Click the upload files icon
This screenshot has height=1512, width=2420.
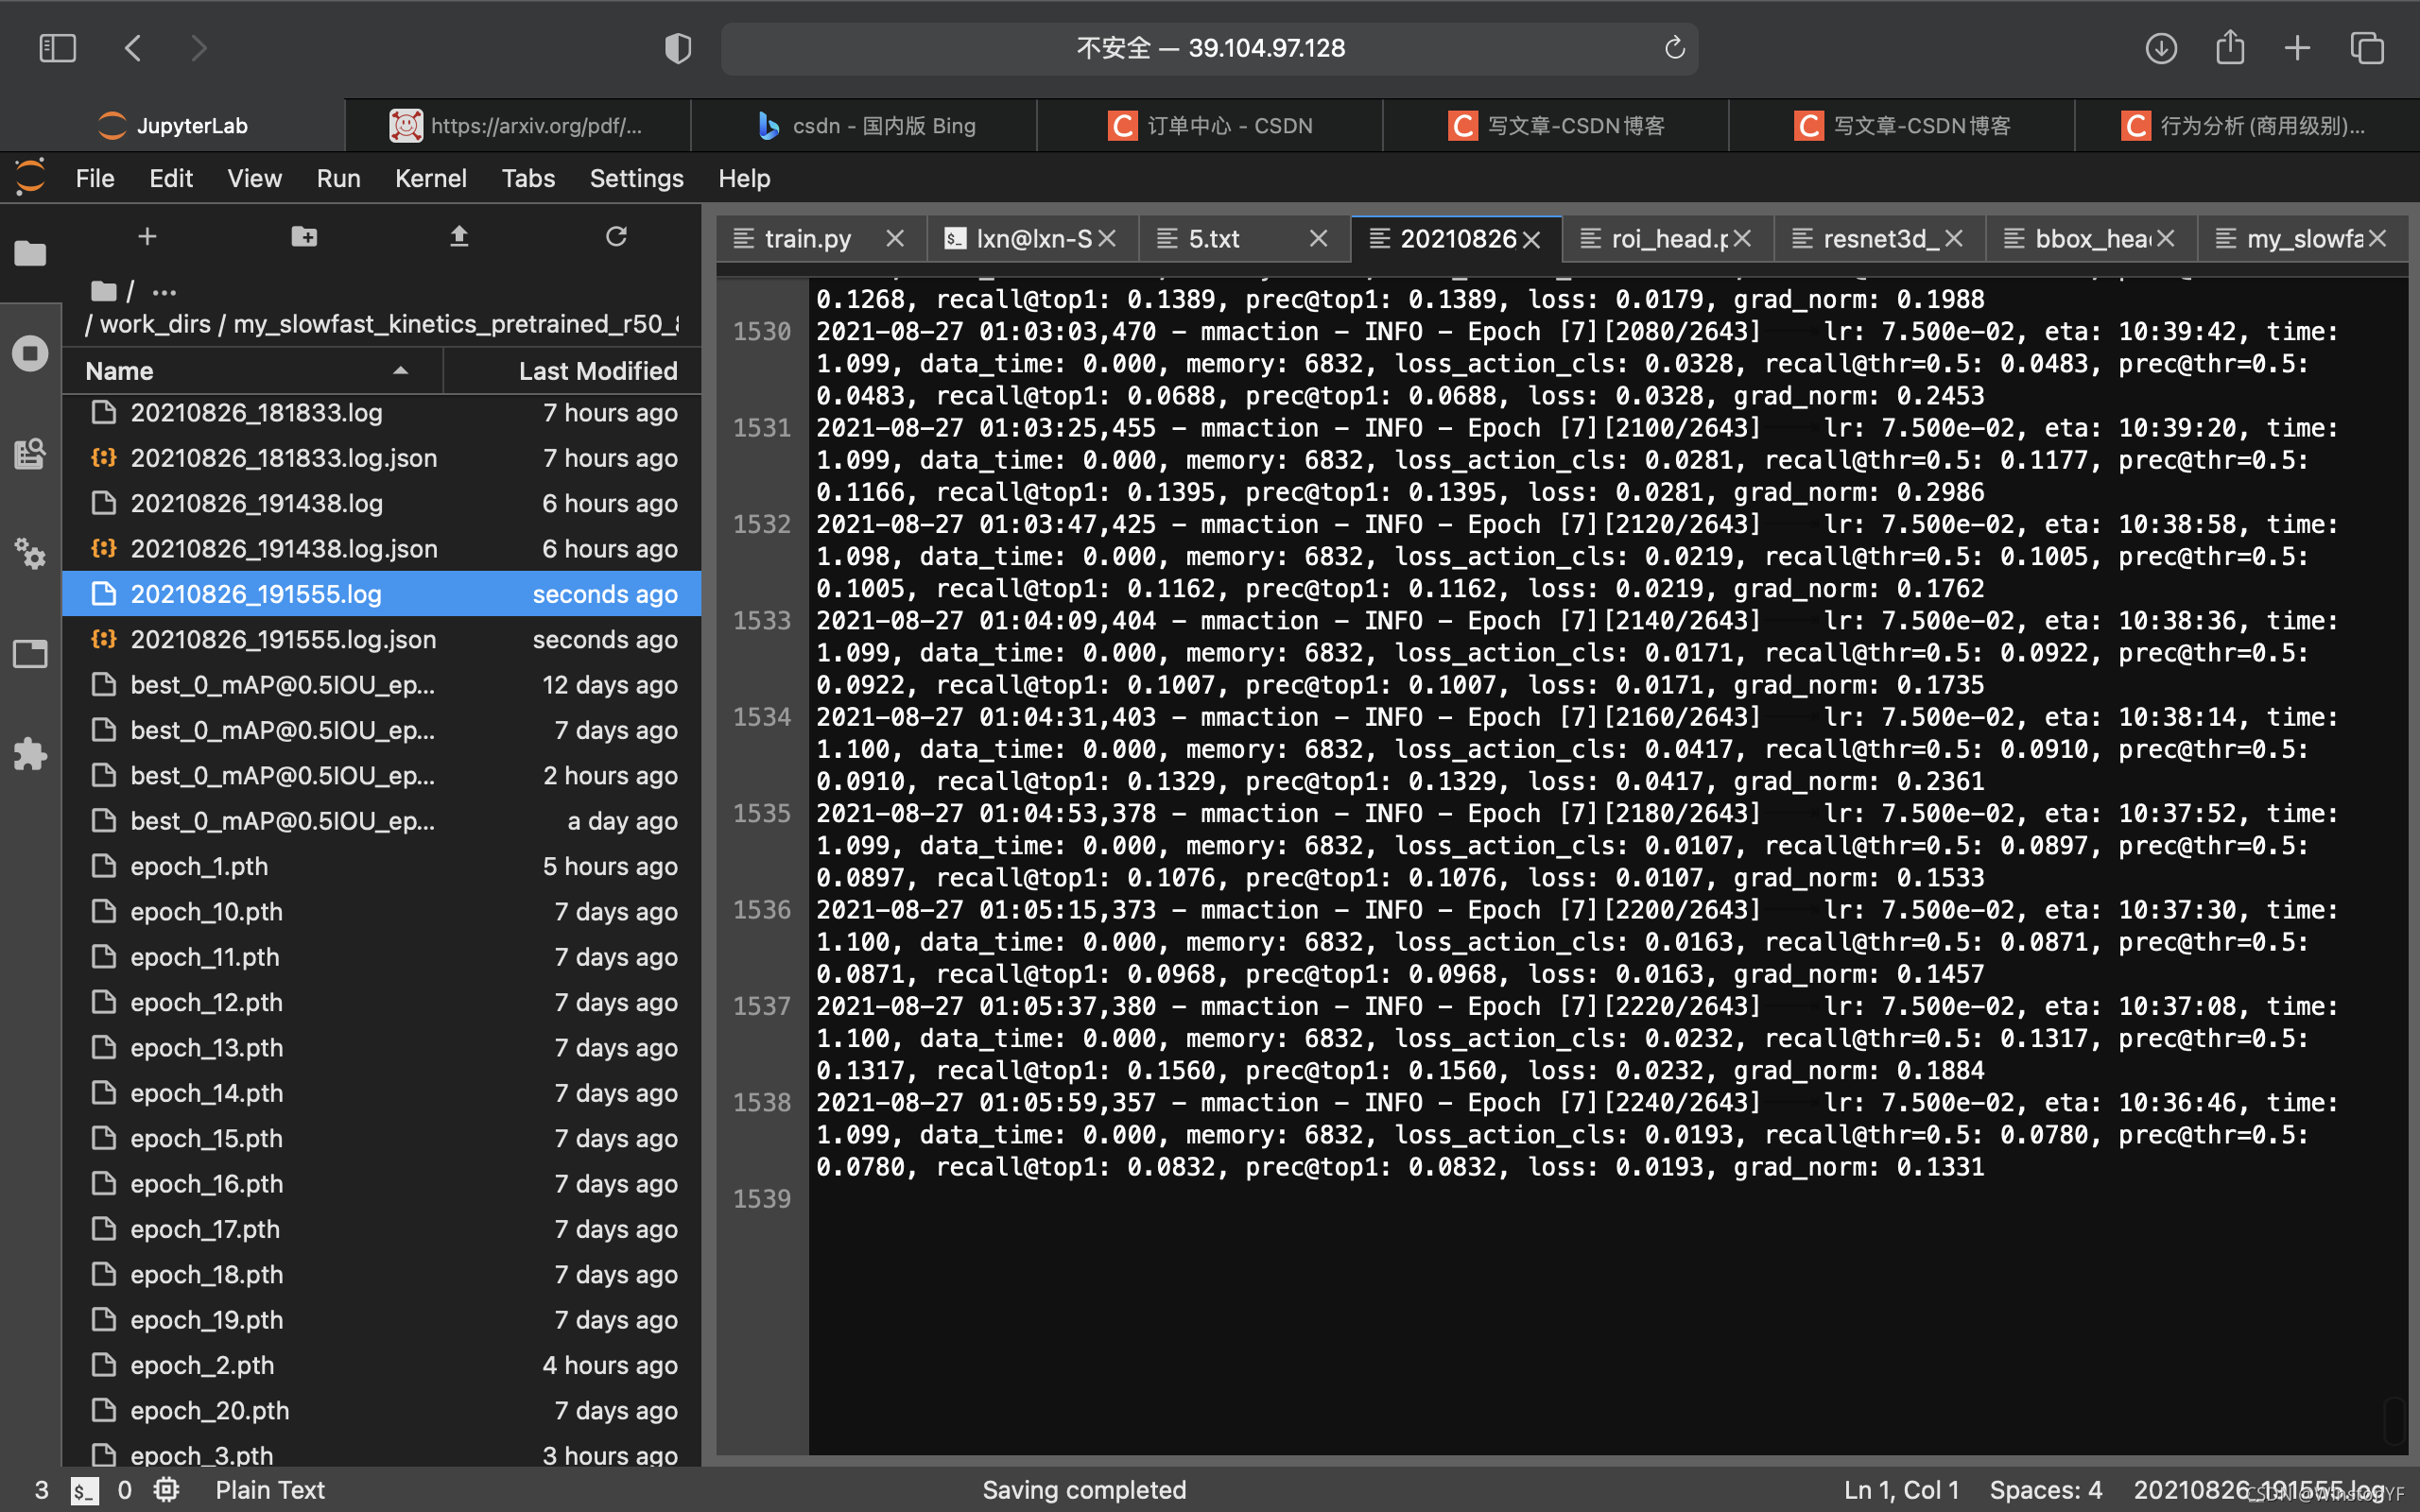pos(459,237)
